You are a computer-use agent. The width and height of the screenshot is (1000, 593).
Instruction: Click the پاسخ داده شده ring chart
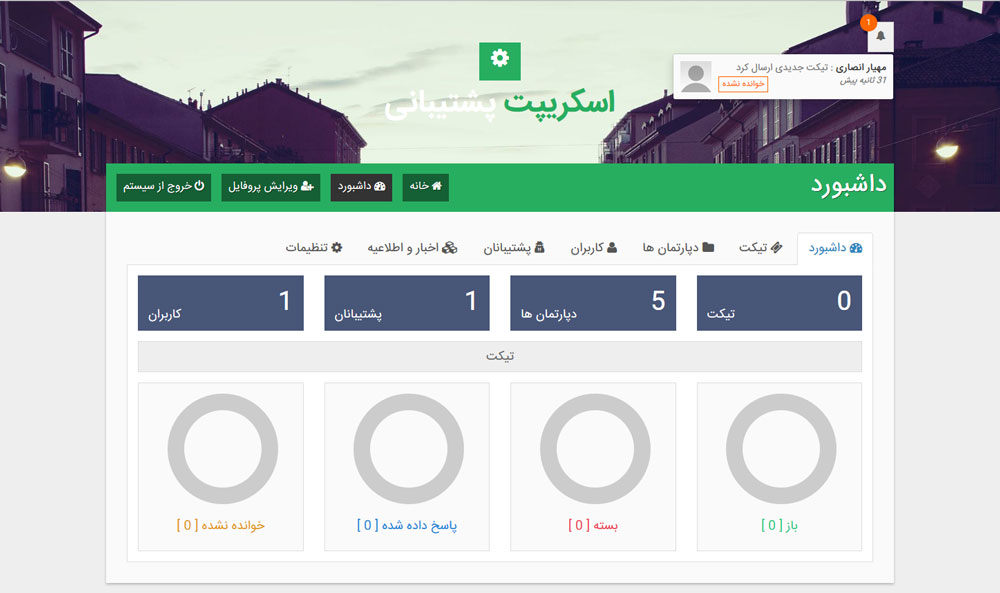click(409, 449)
